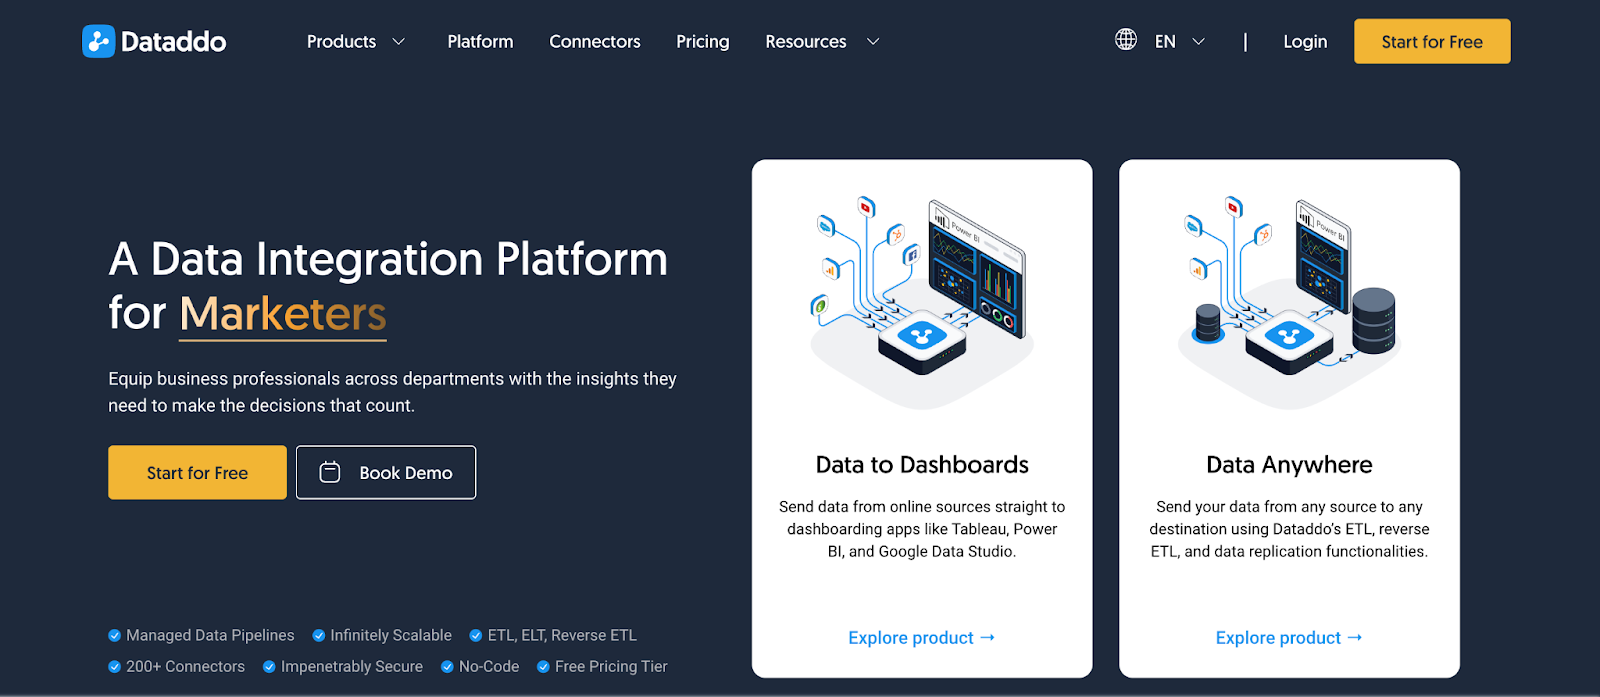Open the EN language dropdown chevron

pos(1198,42)
